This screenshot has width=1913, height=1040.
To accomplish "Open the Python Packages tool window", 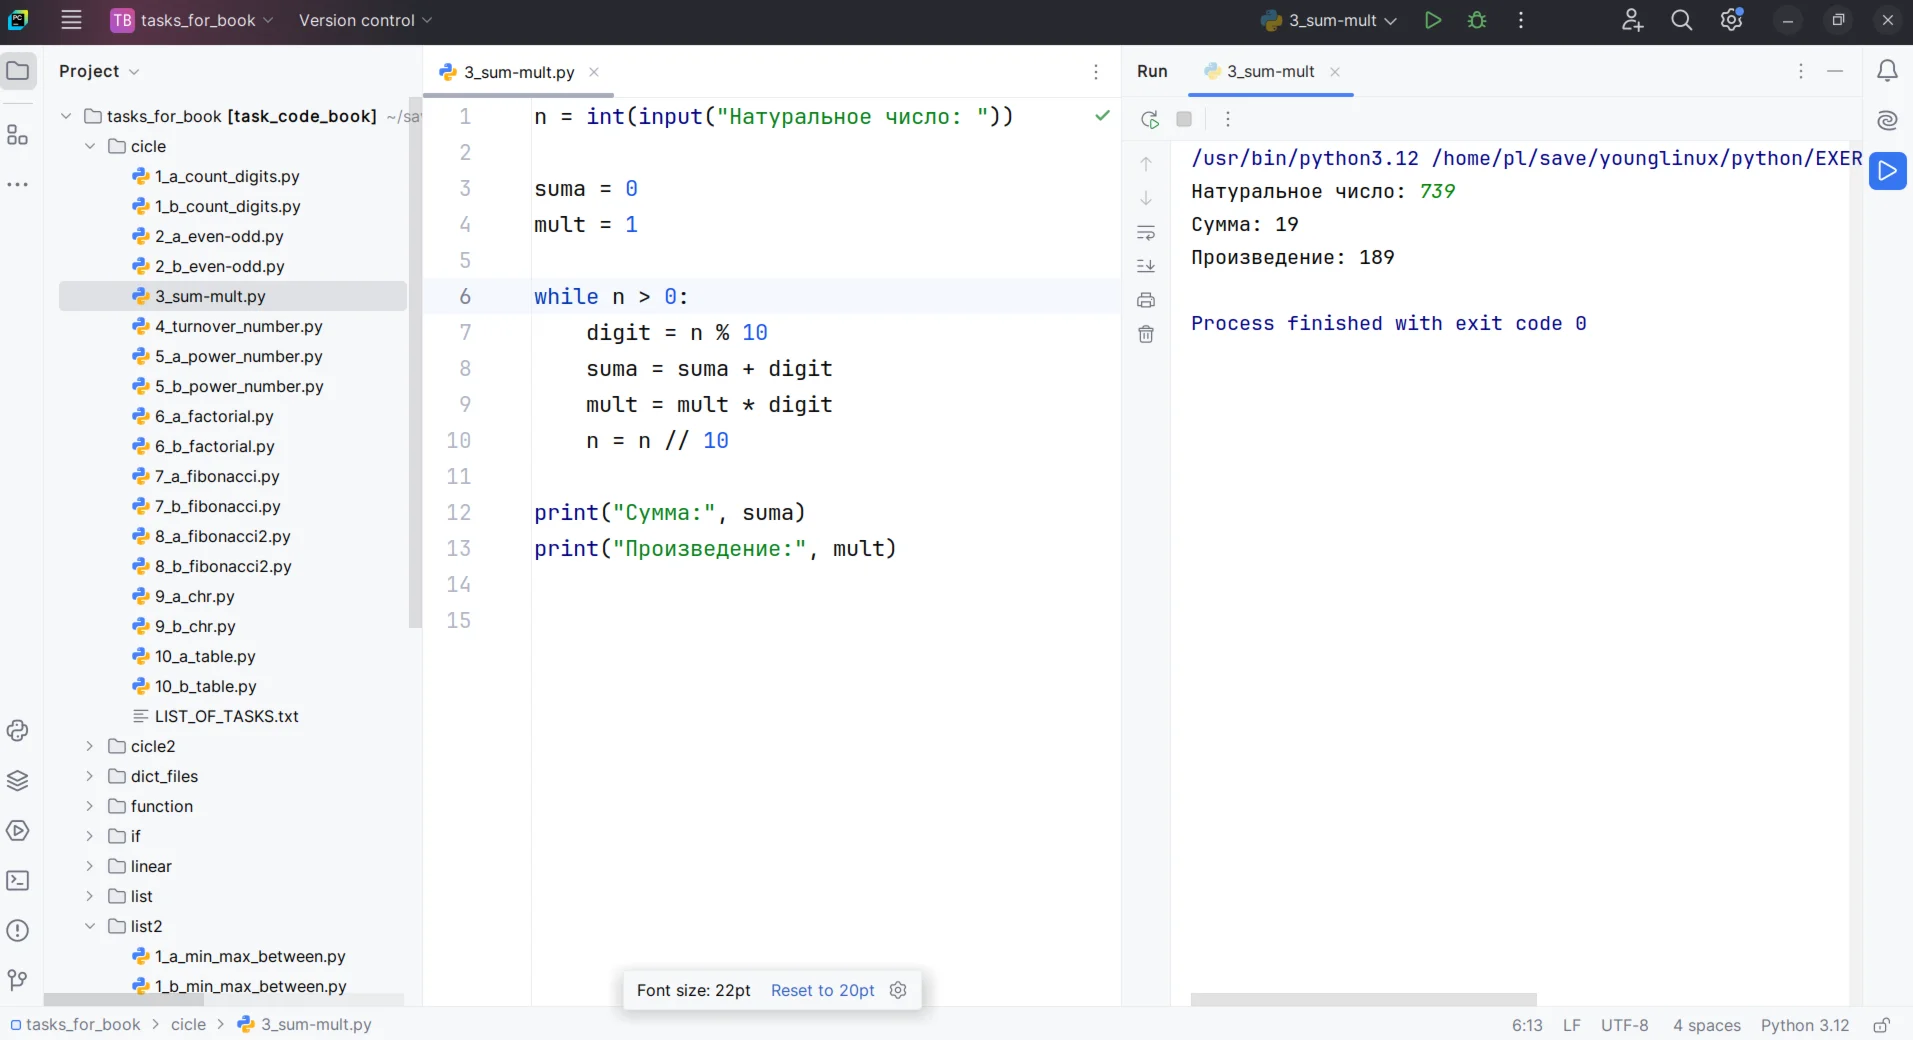I will click(17, 781).
